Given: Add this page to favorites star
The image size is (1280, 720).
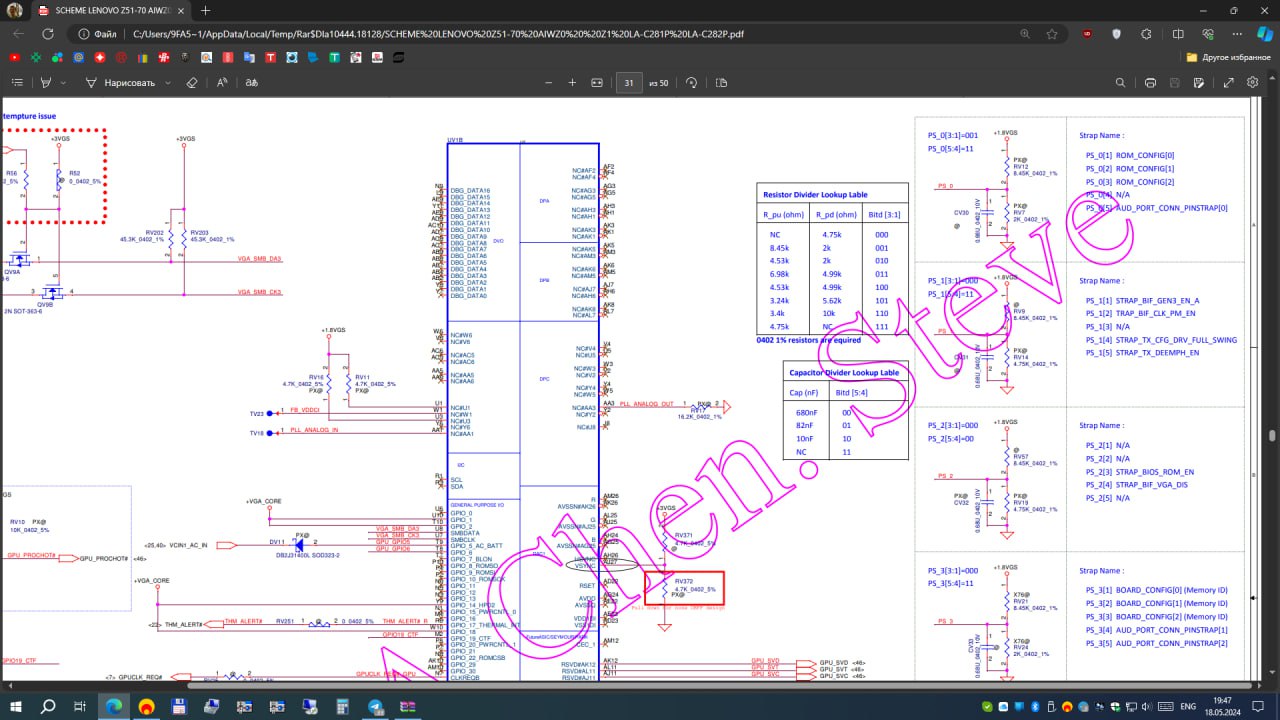Looking at the screenshot, I should click(x=1052, y=33).
